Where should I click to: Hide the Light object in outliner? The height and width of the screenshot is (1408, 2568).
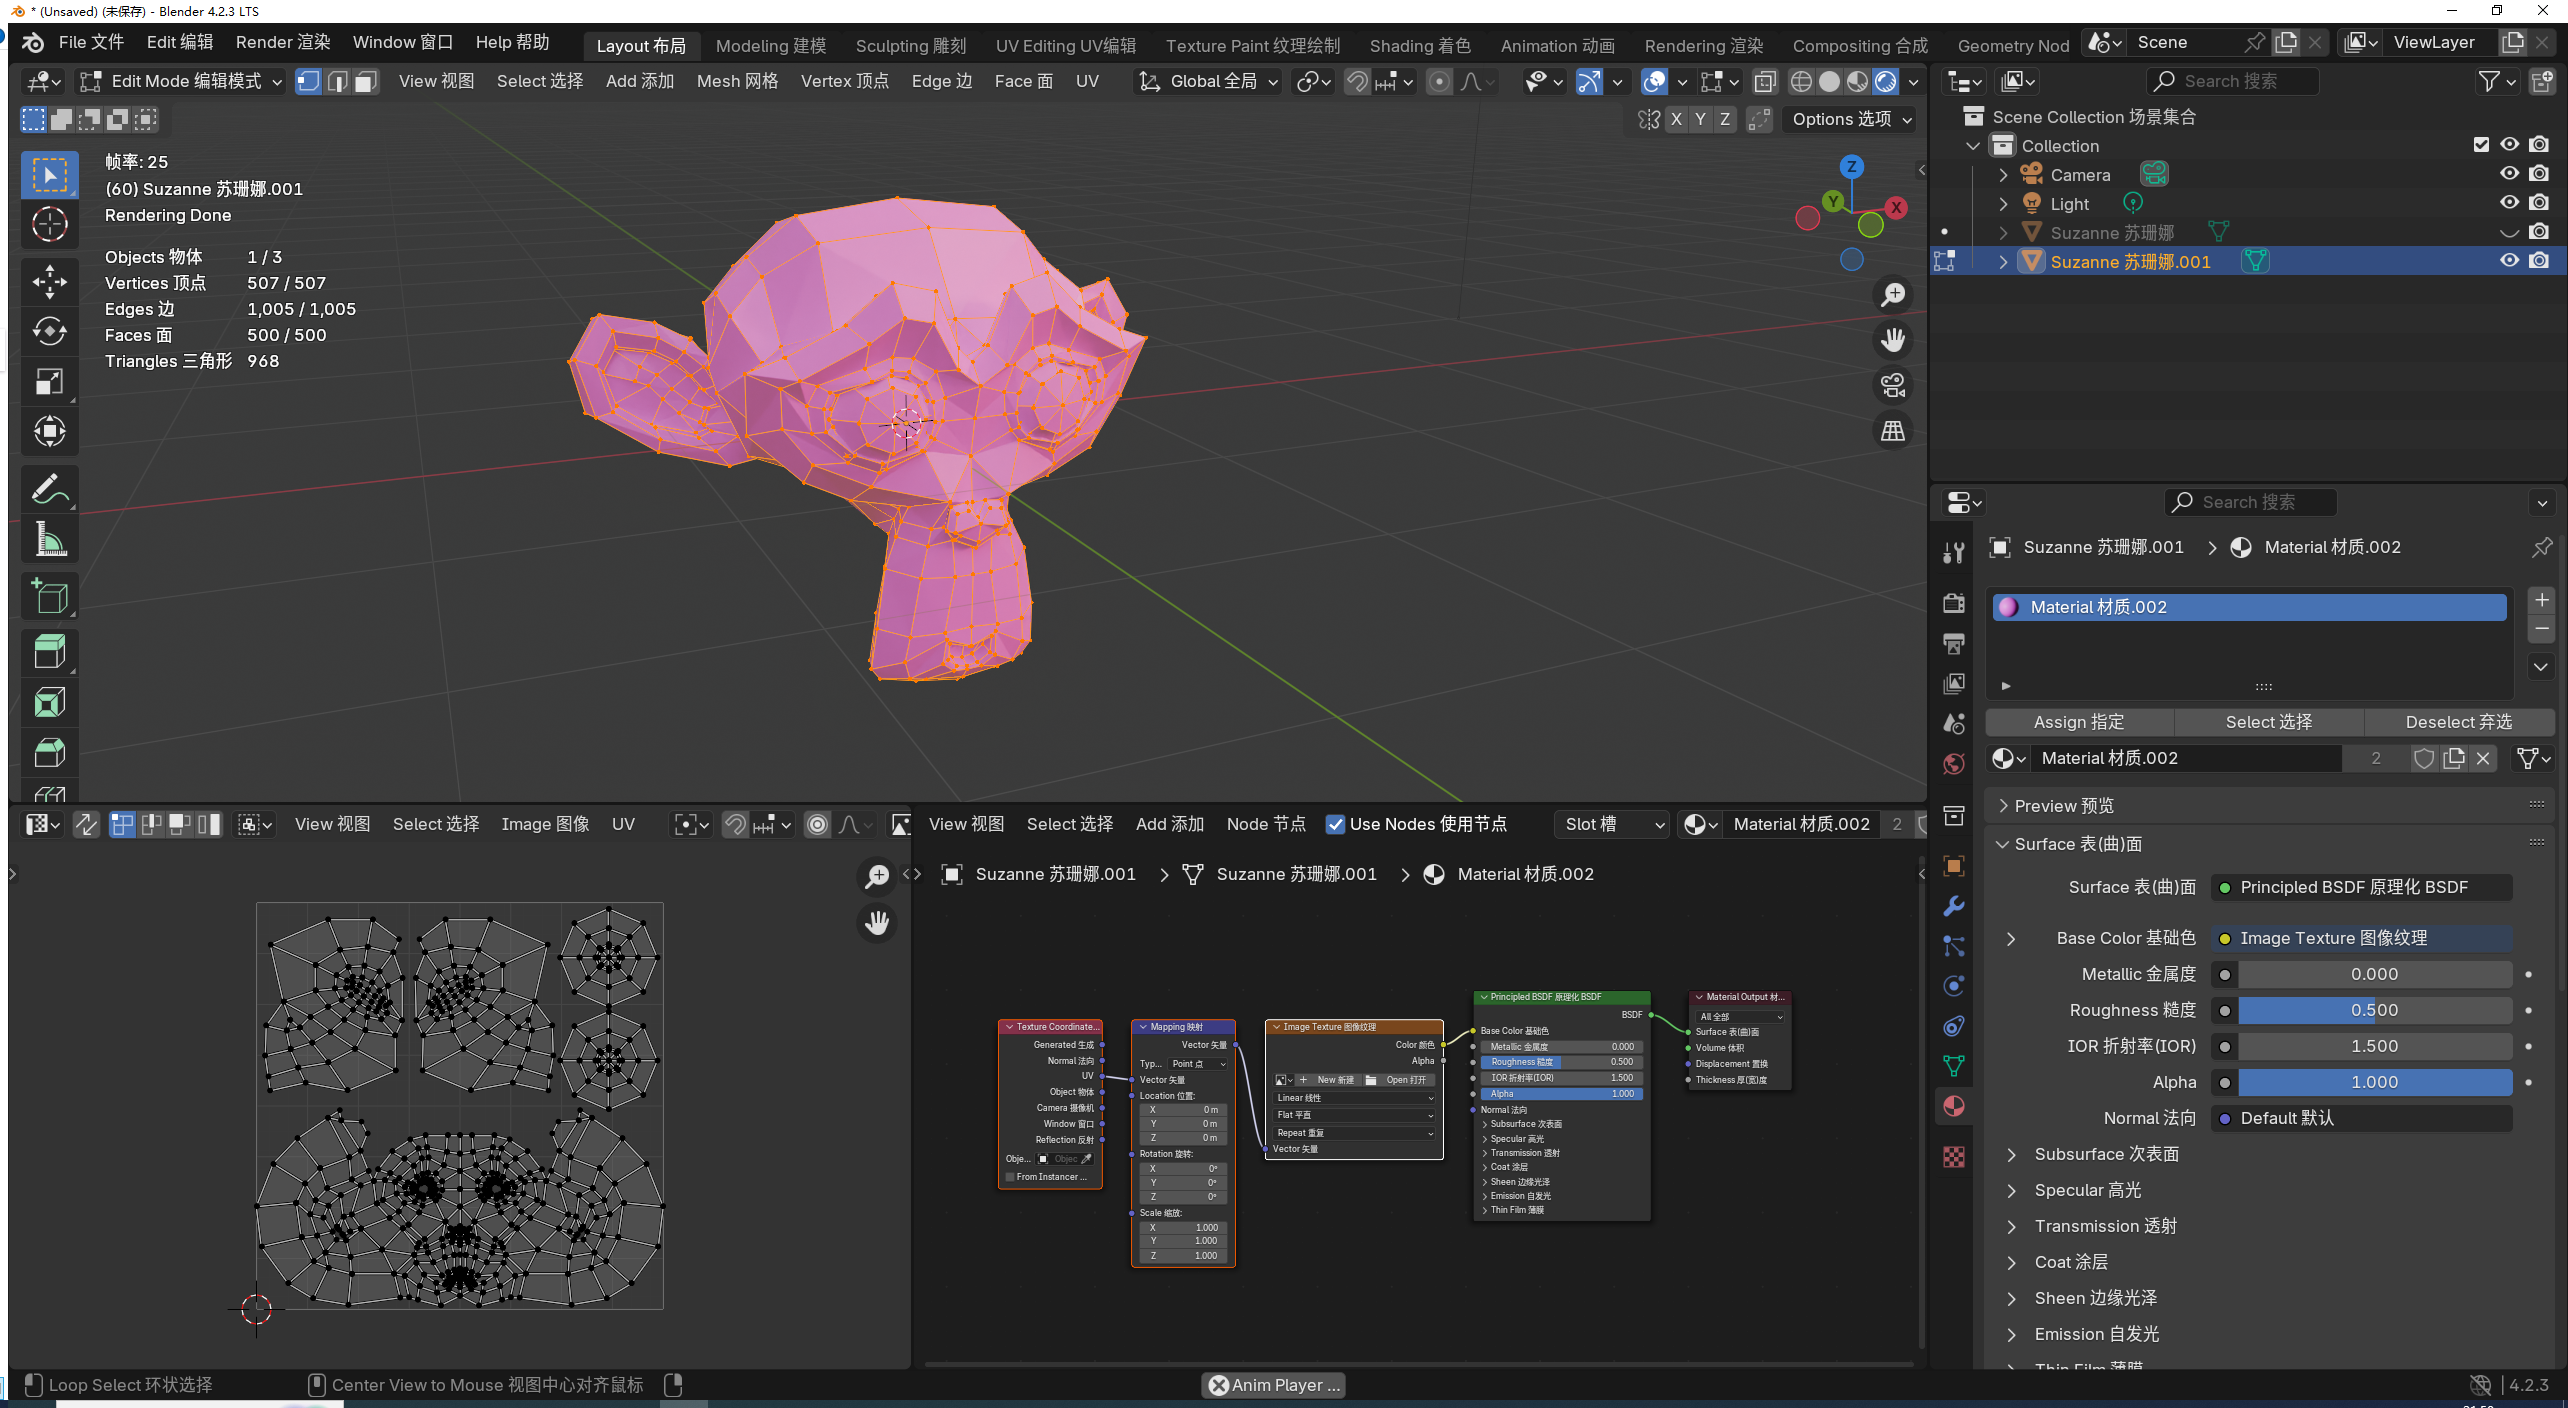[x=2509, y=203]
